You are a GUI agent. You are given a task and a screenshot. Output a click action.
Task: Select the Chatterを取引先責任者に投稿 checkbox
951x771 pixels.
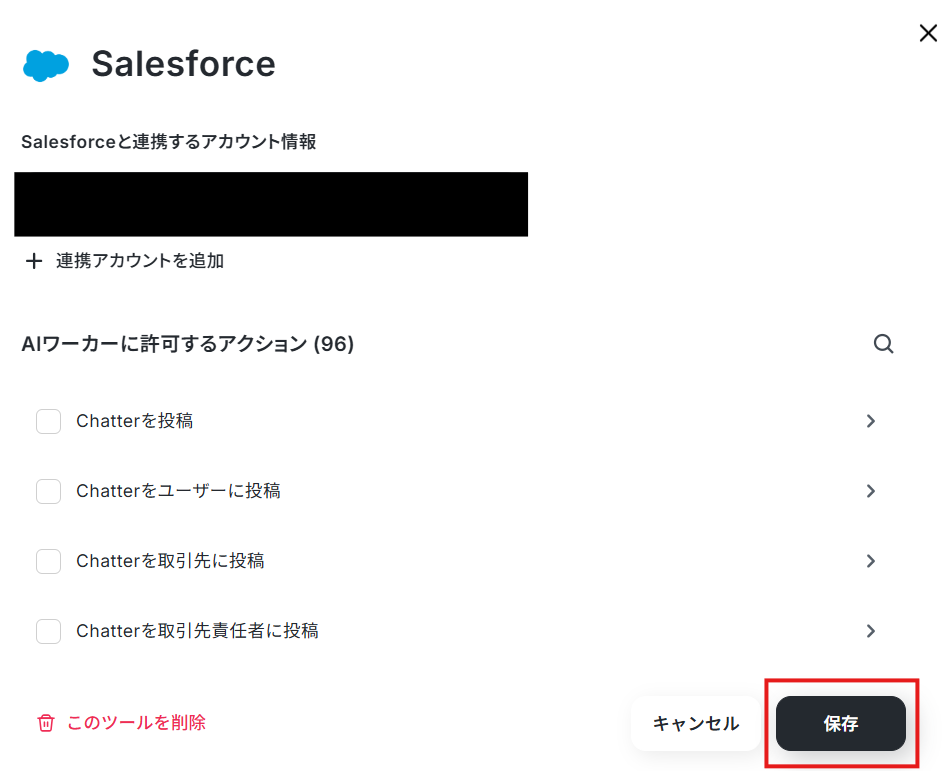click(x=49, y=631)
